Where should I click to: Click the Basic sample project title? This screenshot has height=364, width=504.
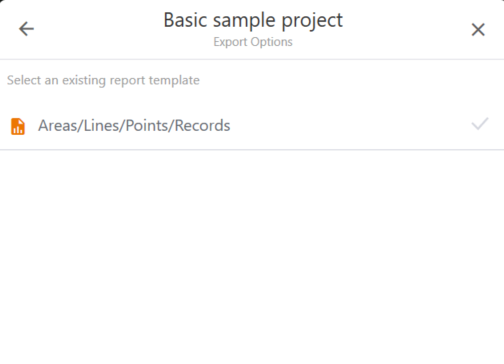253,20
